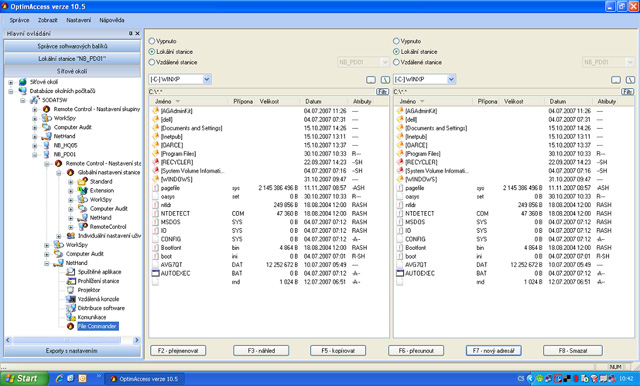Switch to OptimAccess taskbar button
The image size is (640, 386).
coord(144,379)
